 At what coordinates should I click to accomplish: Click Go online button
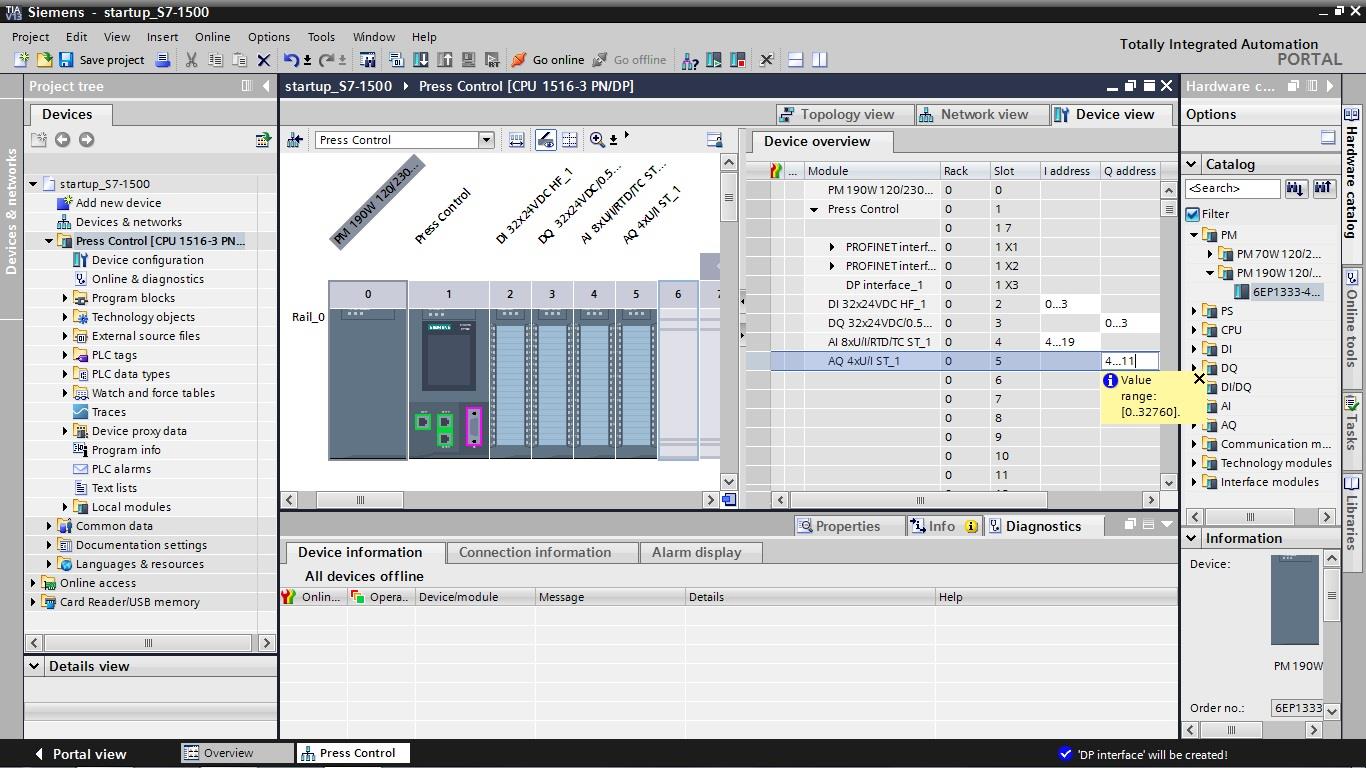(548, 60)
